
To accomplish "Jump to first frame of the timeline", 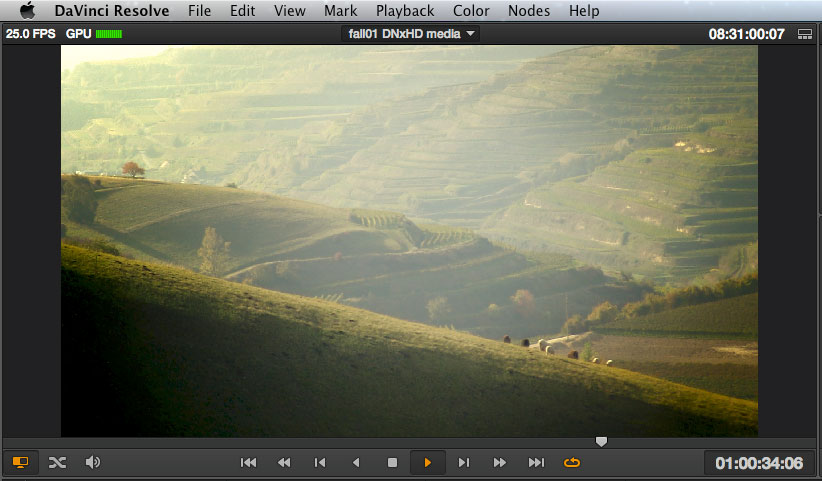I will coord(248,462).
